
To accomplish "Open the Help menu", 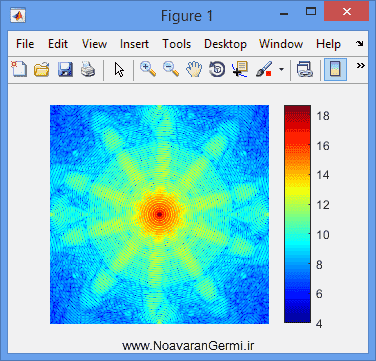I will 328,44.
